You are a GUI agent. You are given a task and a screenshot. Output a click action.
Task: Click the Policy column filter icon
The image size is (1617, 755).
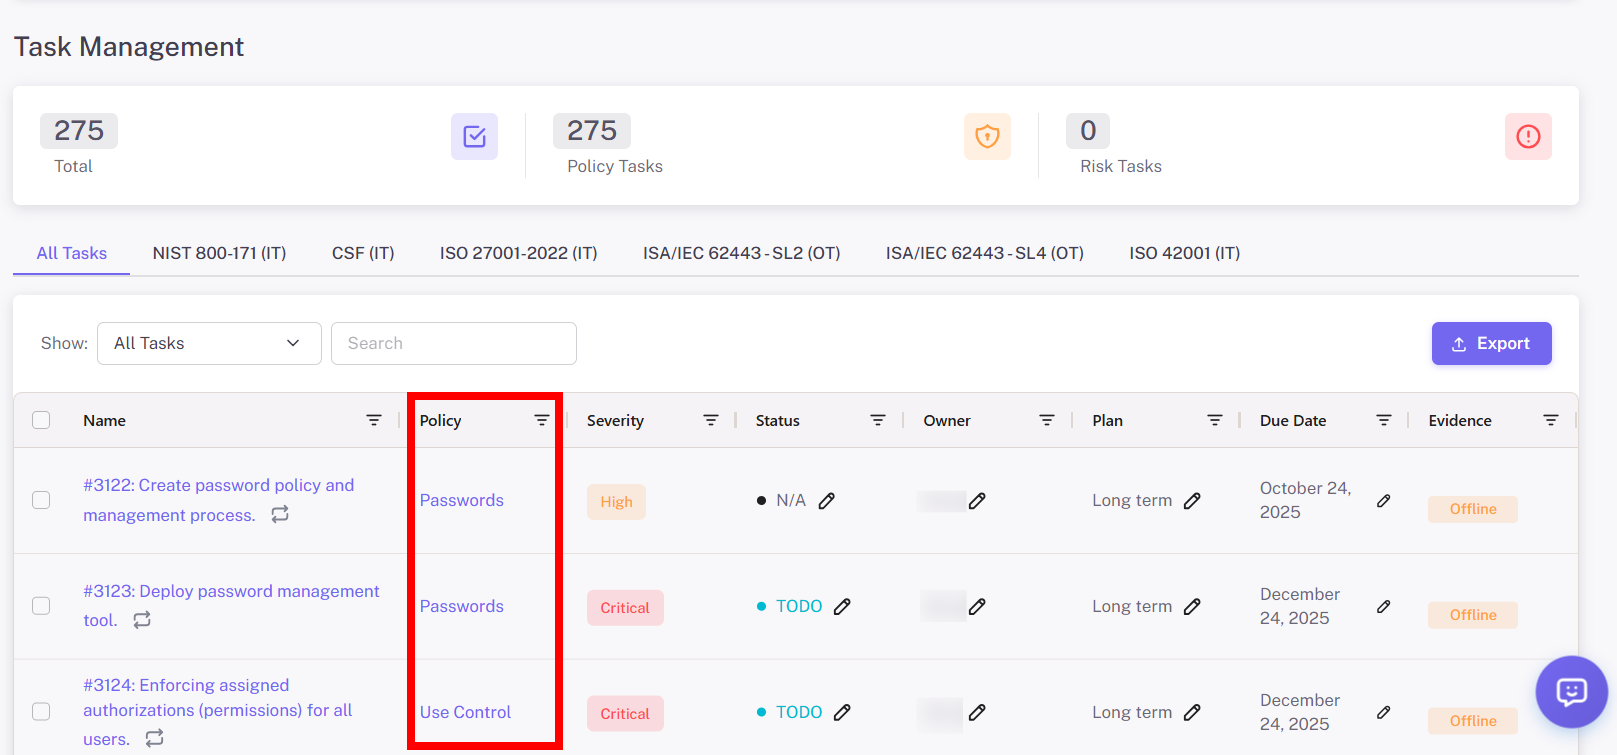(541, 420)
